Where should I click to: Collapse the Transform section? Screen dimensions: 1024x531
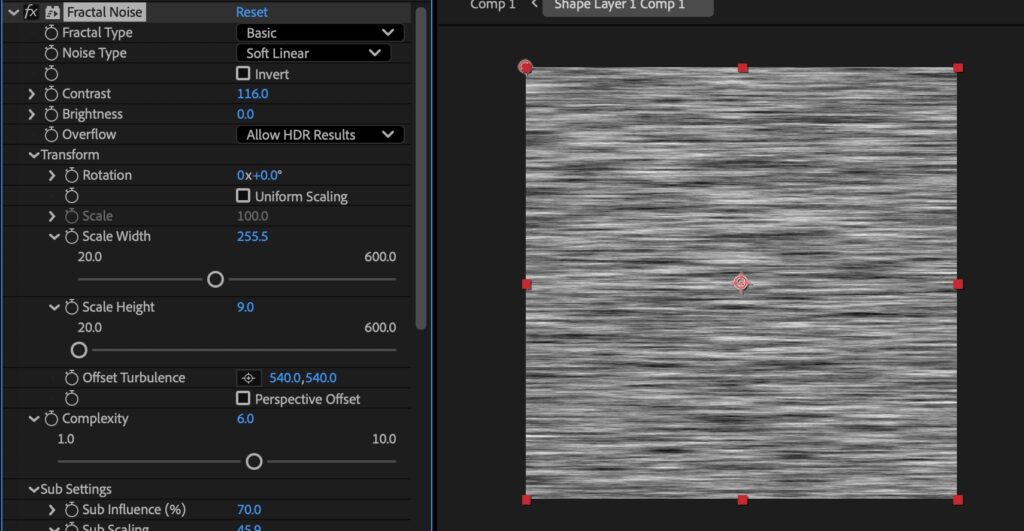pos(33,155)
